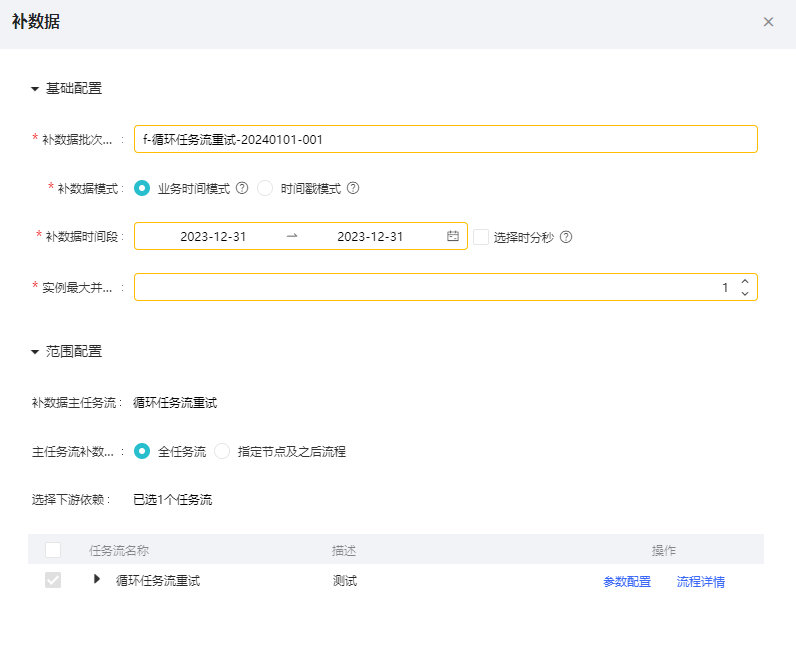Enable the 选择时分秒 checkbox
Viewport: 796px width, 650px height.
pos(481,237)
